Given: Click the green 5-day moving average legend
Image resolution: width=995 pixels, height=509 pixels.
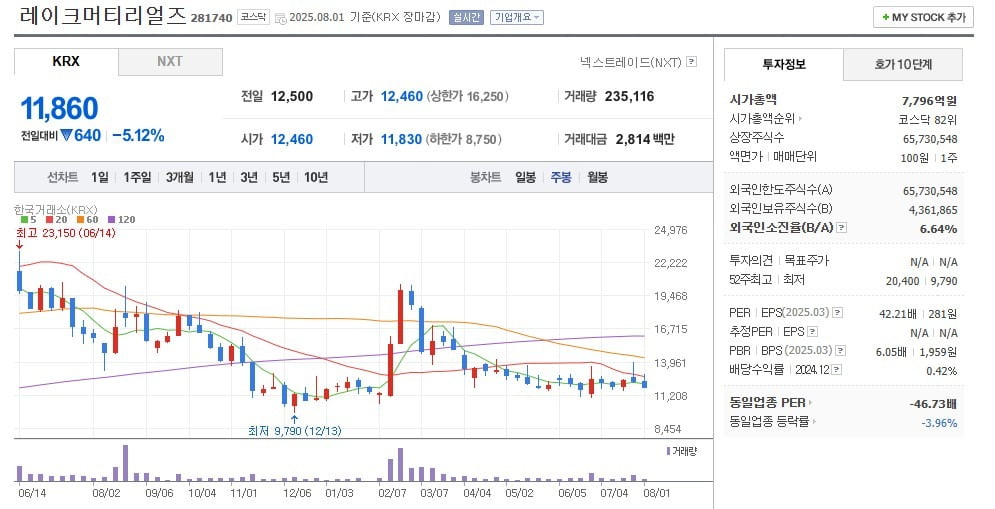Looking at the screenshot, I should pyautogui.click(x=29, y=220).
